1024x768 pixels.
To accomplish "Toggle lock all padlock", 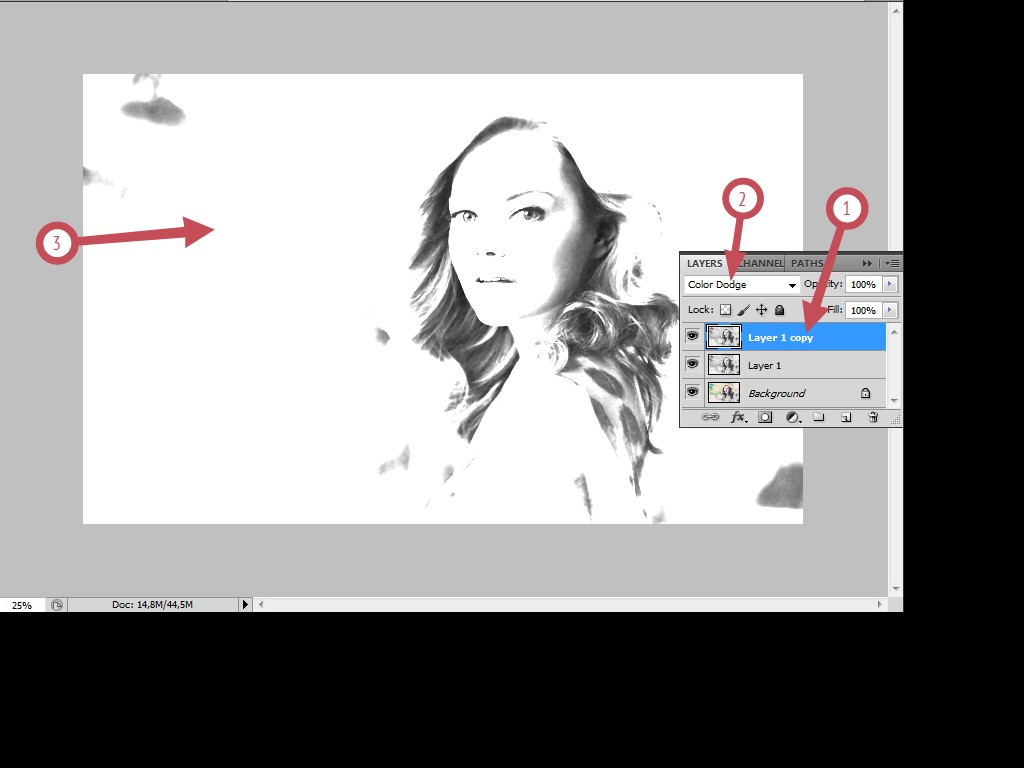I will point(779,310).
